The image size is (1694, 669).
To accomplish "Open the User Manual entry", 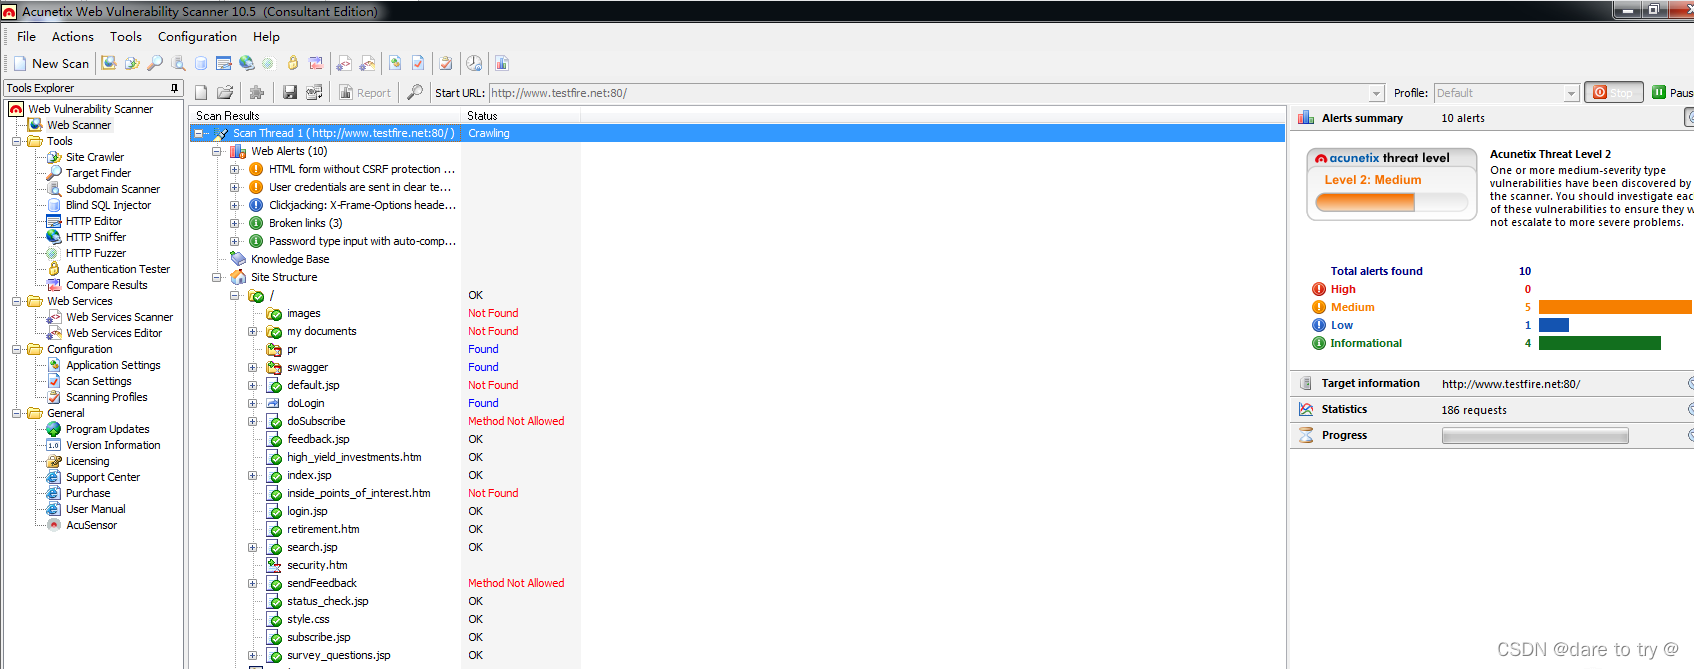I will click(96, 509).
